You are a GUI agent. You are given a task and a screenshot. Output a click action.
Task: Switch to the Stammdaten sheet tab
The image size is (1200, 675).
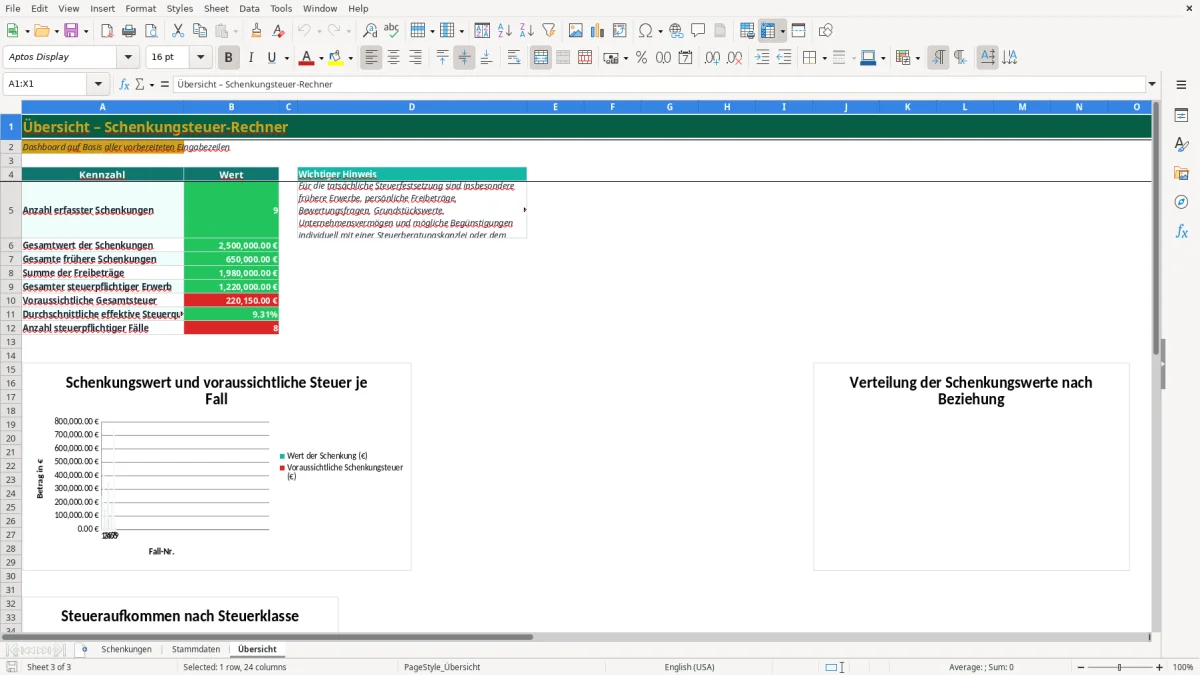(195, 649)
